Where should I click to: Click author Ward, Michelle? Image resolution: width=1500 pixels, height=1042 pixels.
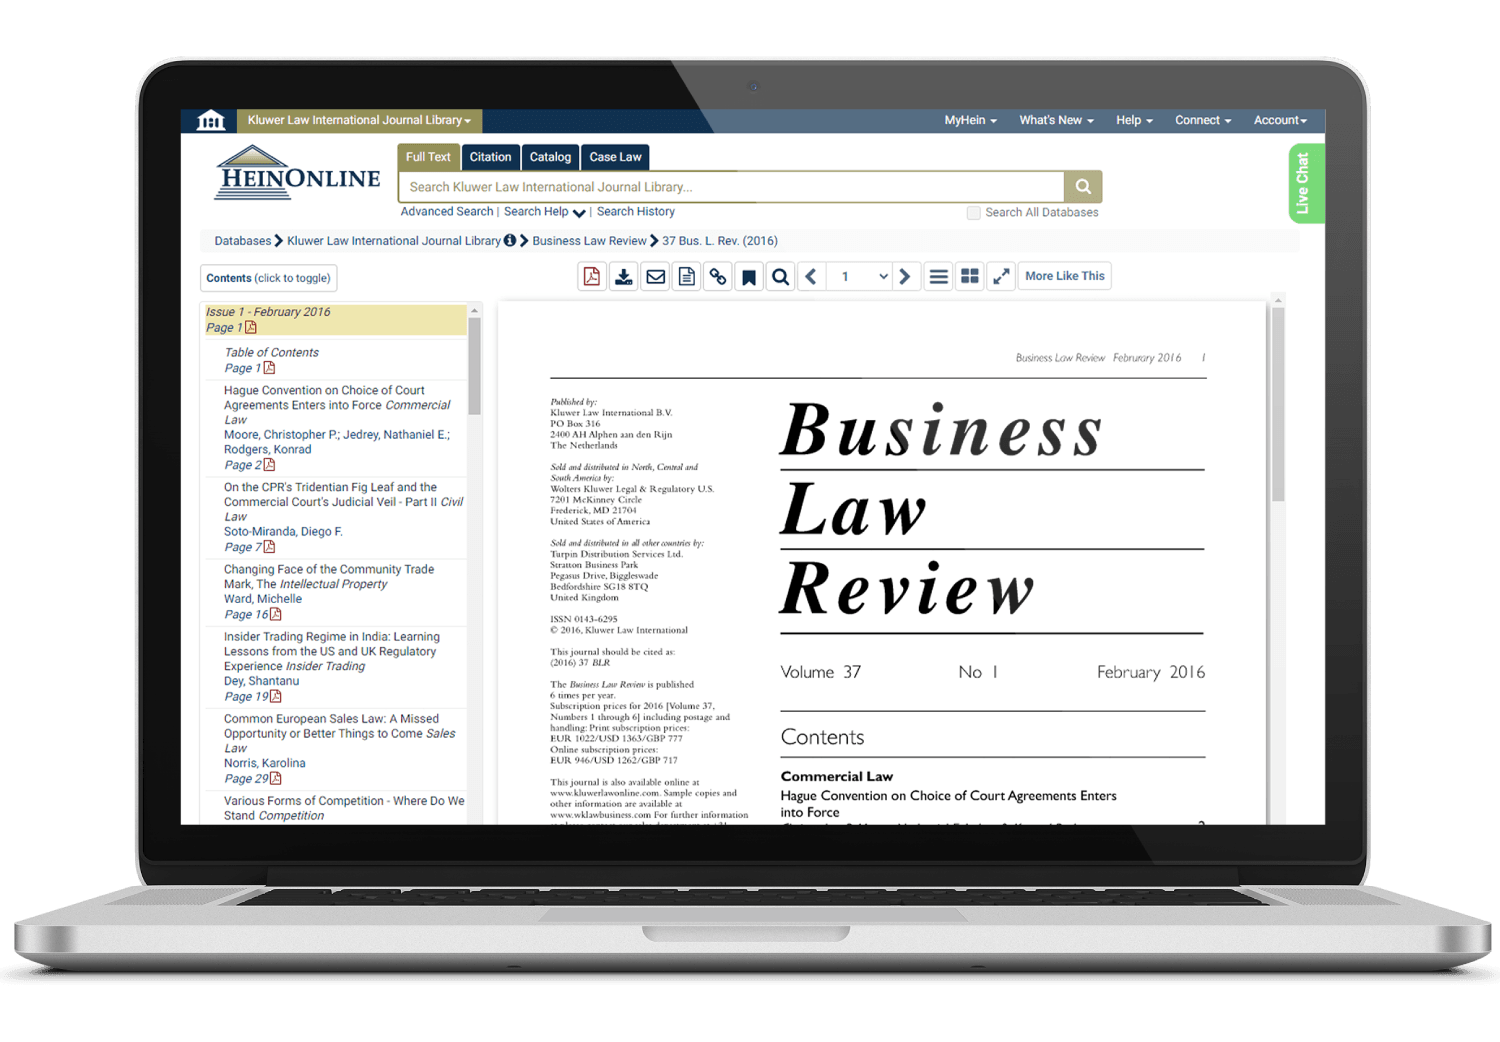[263, 599]
